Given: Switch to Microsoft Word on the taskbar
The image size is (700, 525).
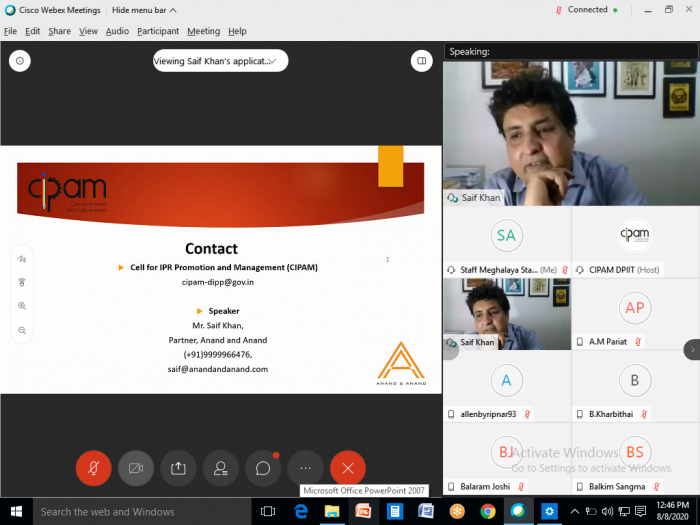Looking at the screenshot, I should click(426, 512).
